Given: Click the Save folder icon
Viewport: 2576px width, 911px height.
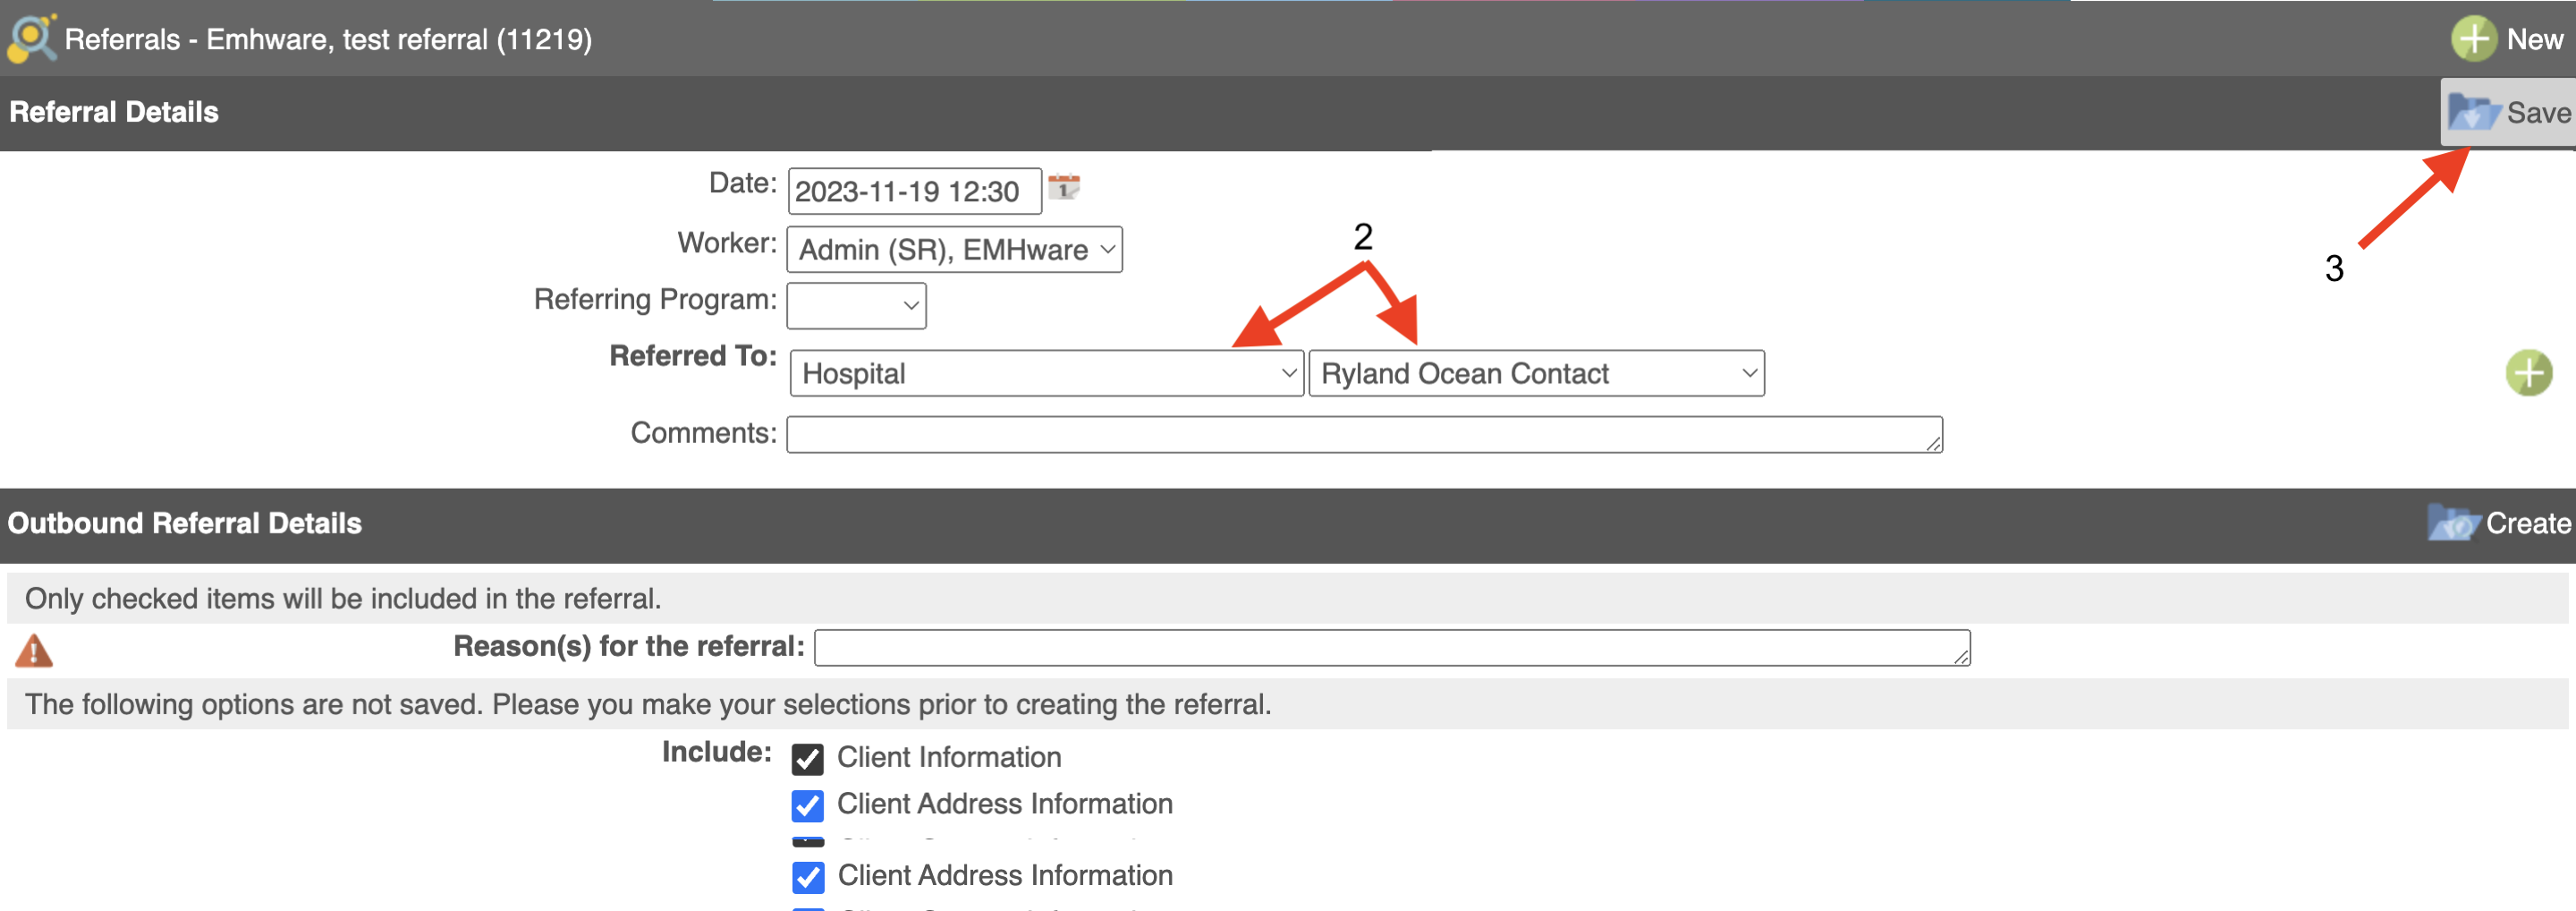Looking at the screenshot, I should point(2477,112).
